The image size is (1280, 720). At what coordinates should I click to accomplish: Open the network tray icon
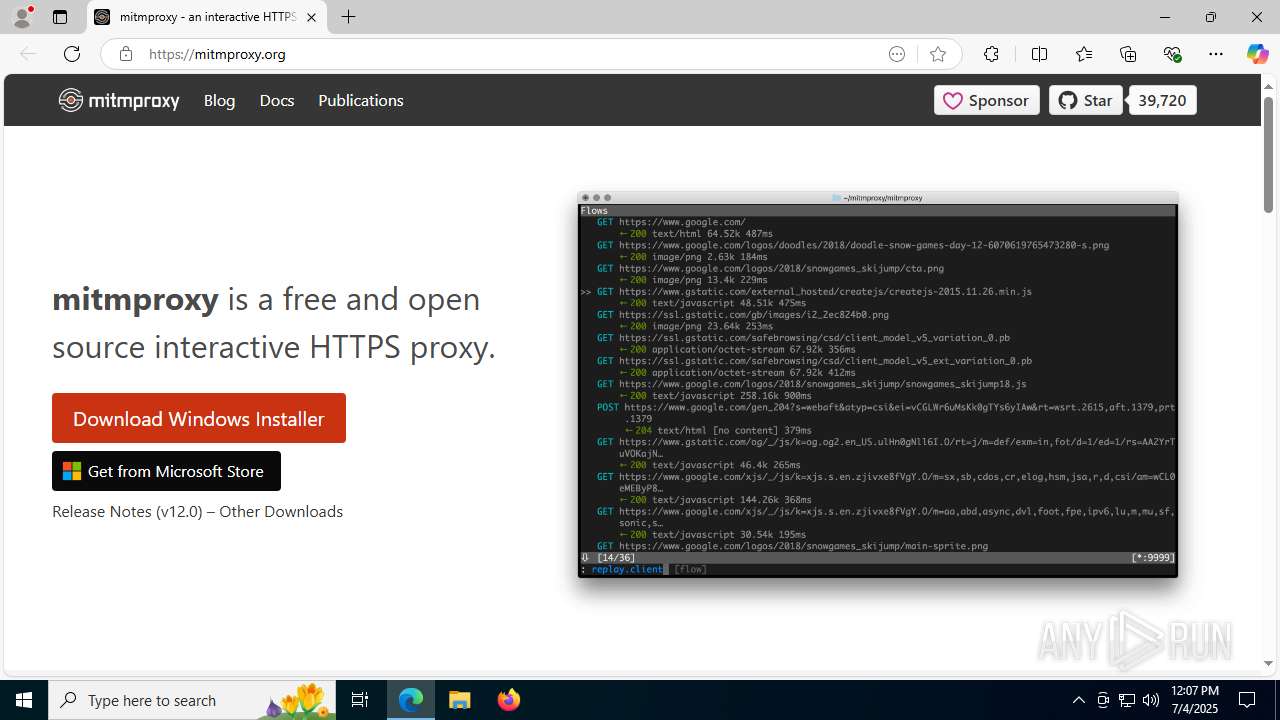1127,700
